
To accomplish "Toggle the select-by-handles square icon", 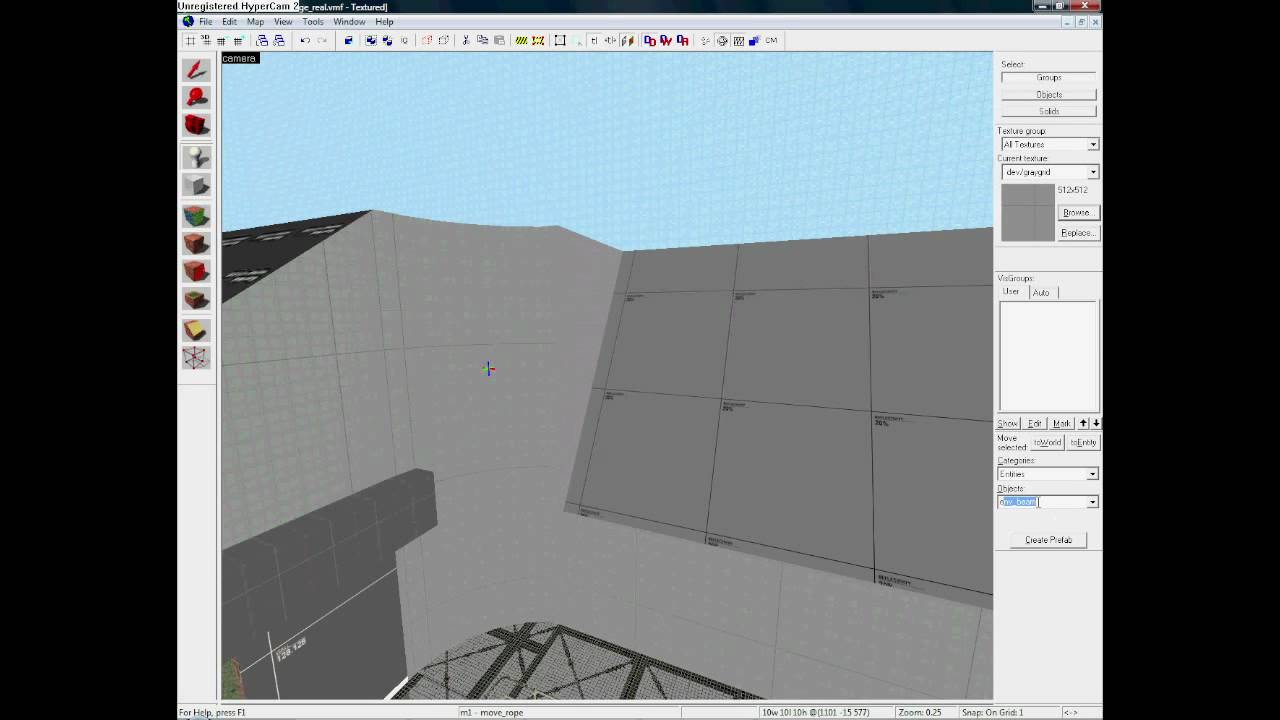I will click(x=560, y=40).
